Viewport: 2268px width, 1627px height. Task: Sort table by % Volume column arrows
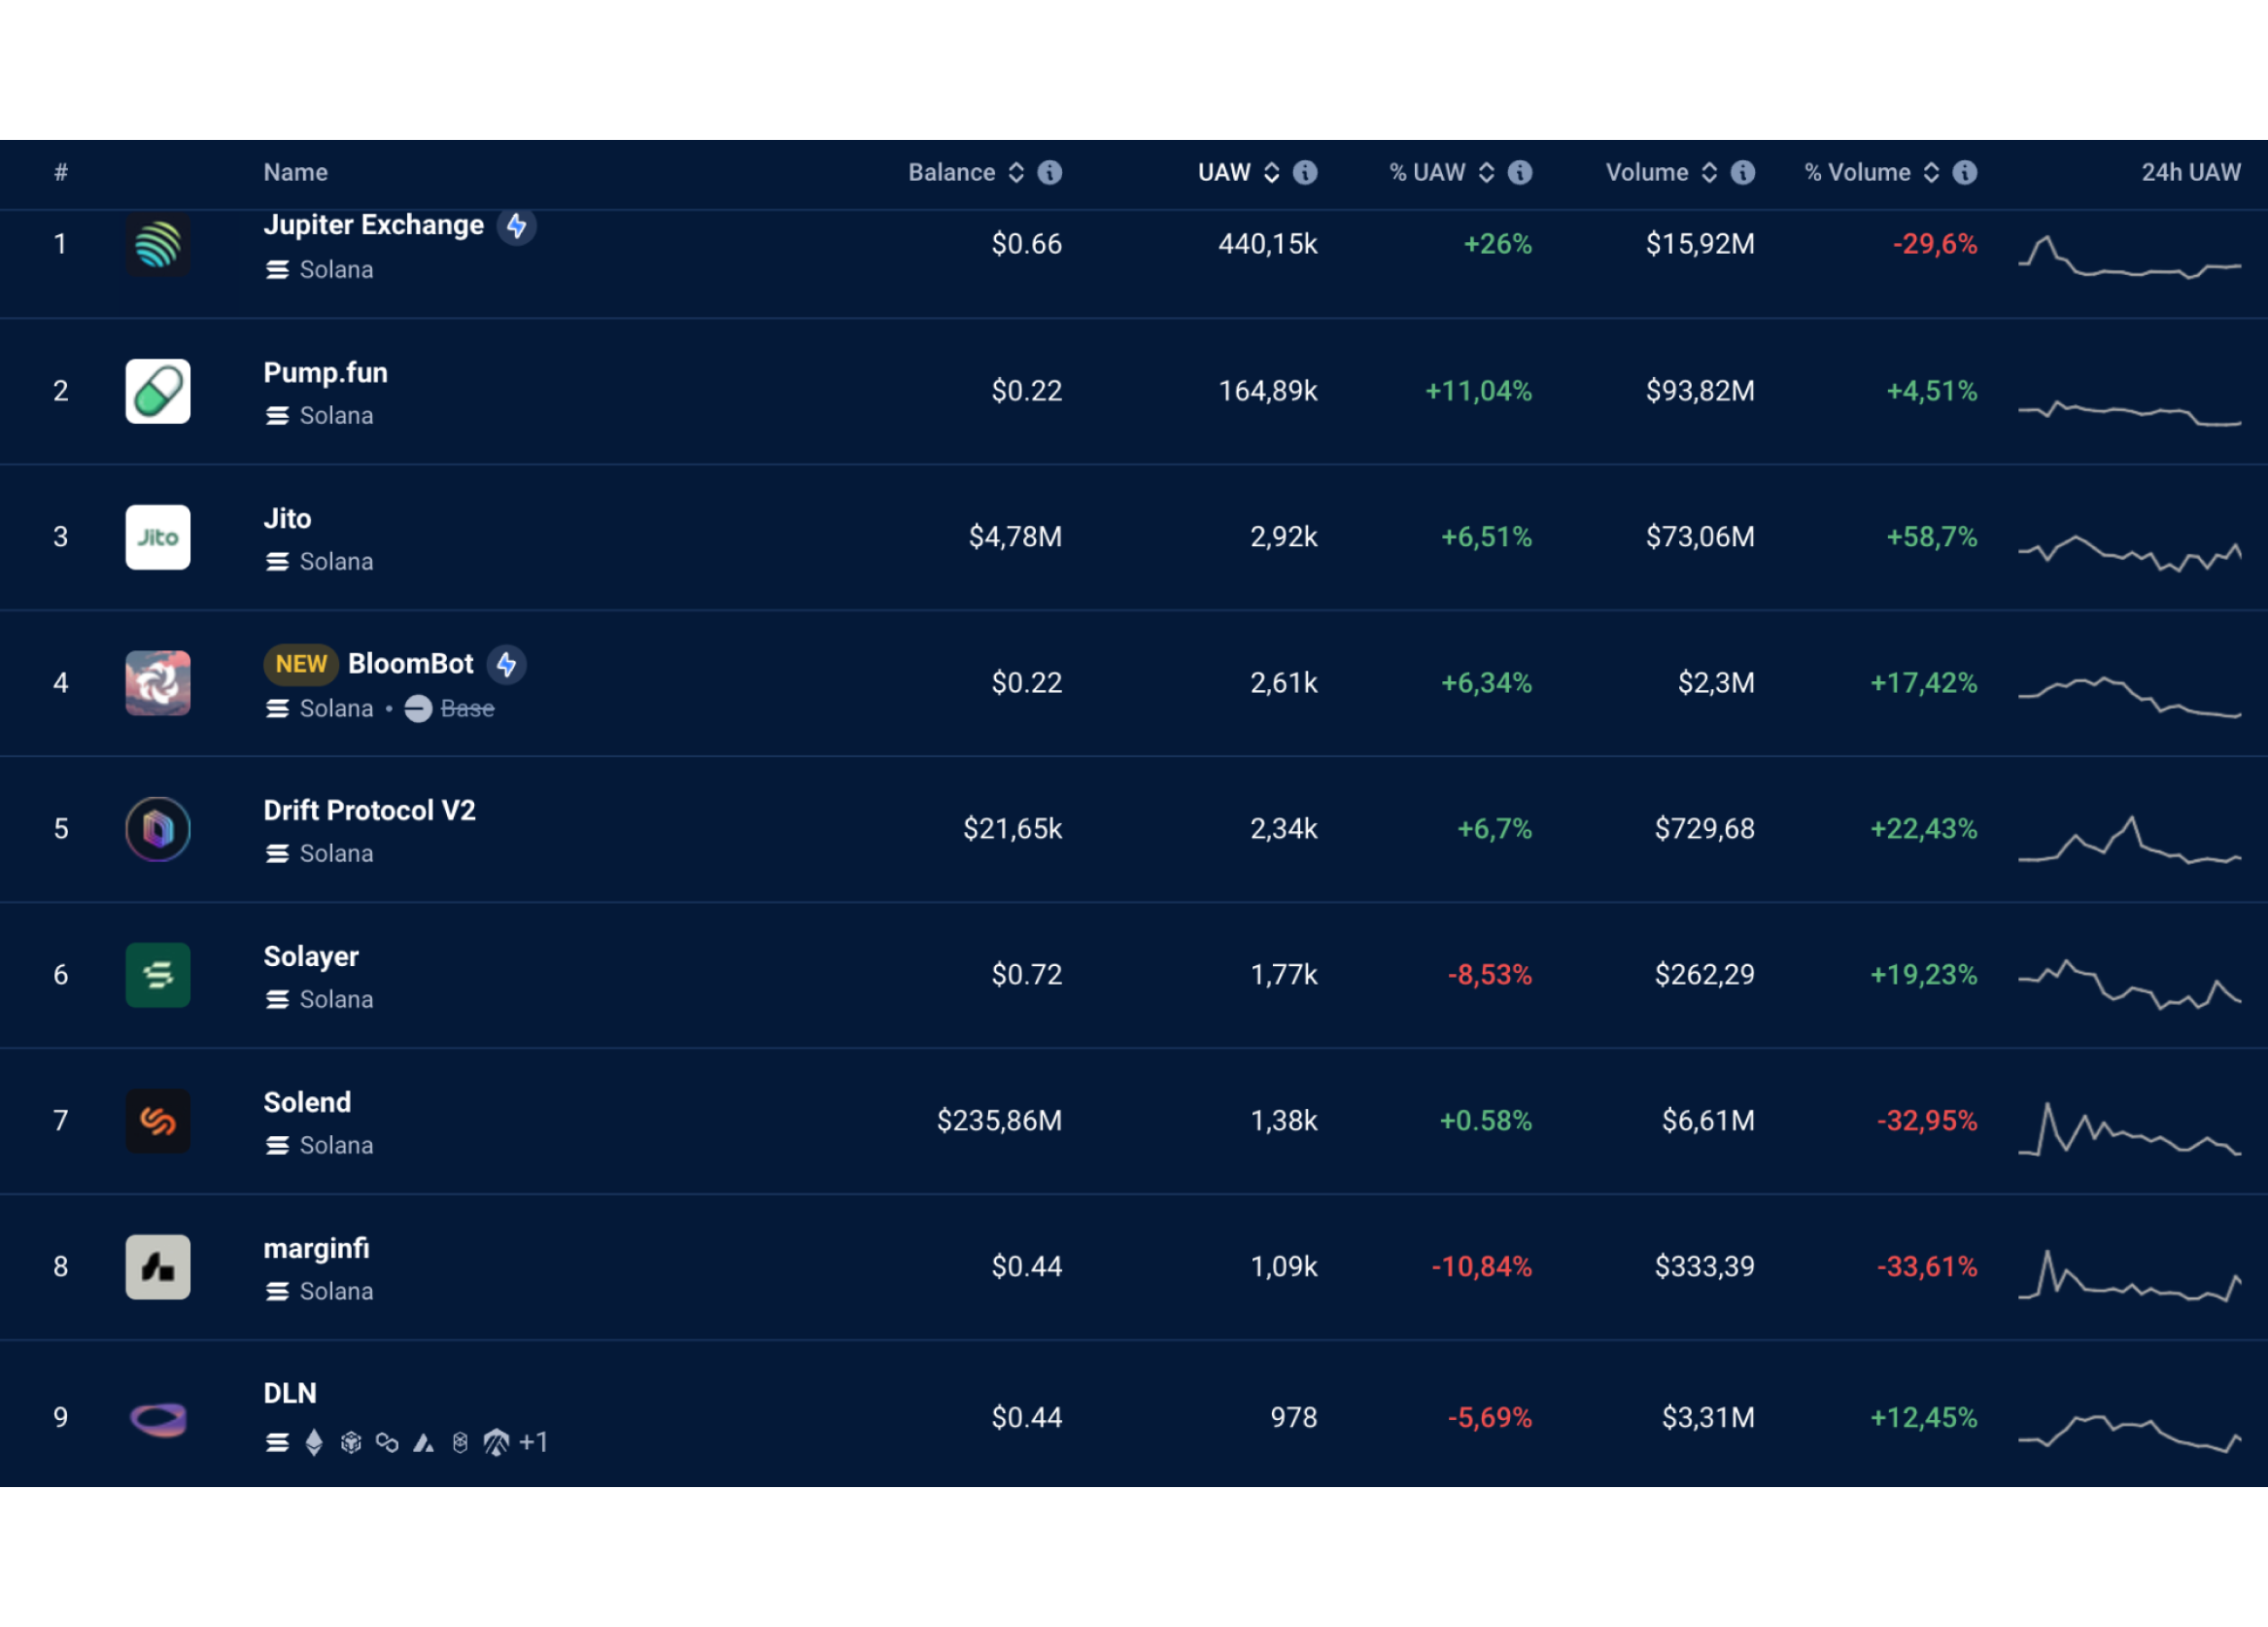[1932, 172]
